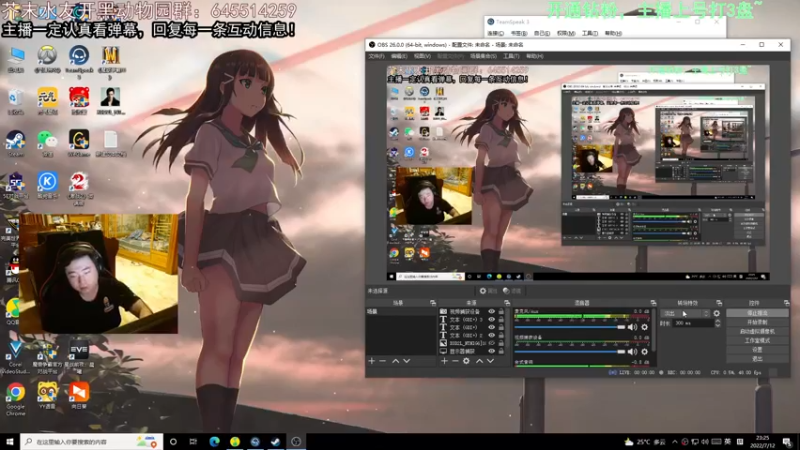Mute the video capture device speaker icon
Image resolution: width=800 pixels, height=450 pixels.
[633, 352]
